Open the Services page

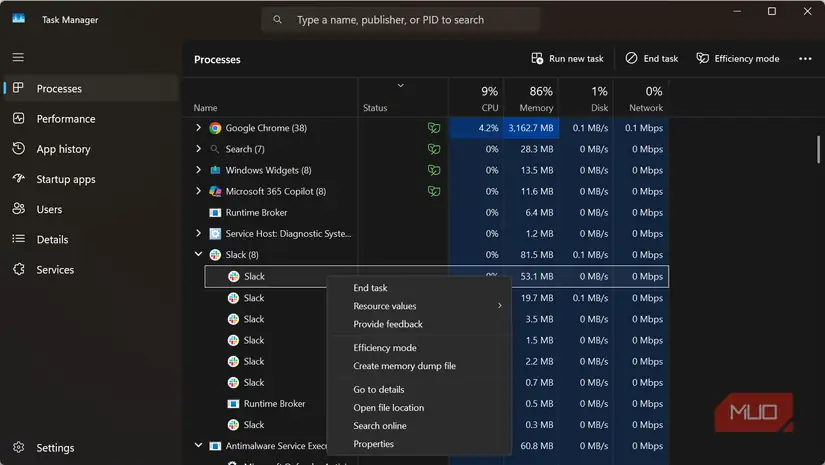coord(55,269)
